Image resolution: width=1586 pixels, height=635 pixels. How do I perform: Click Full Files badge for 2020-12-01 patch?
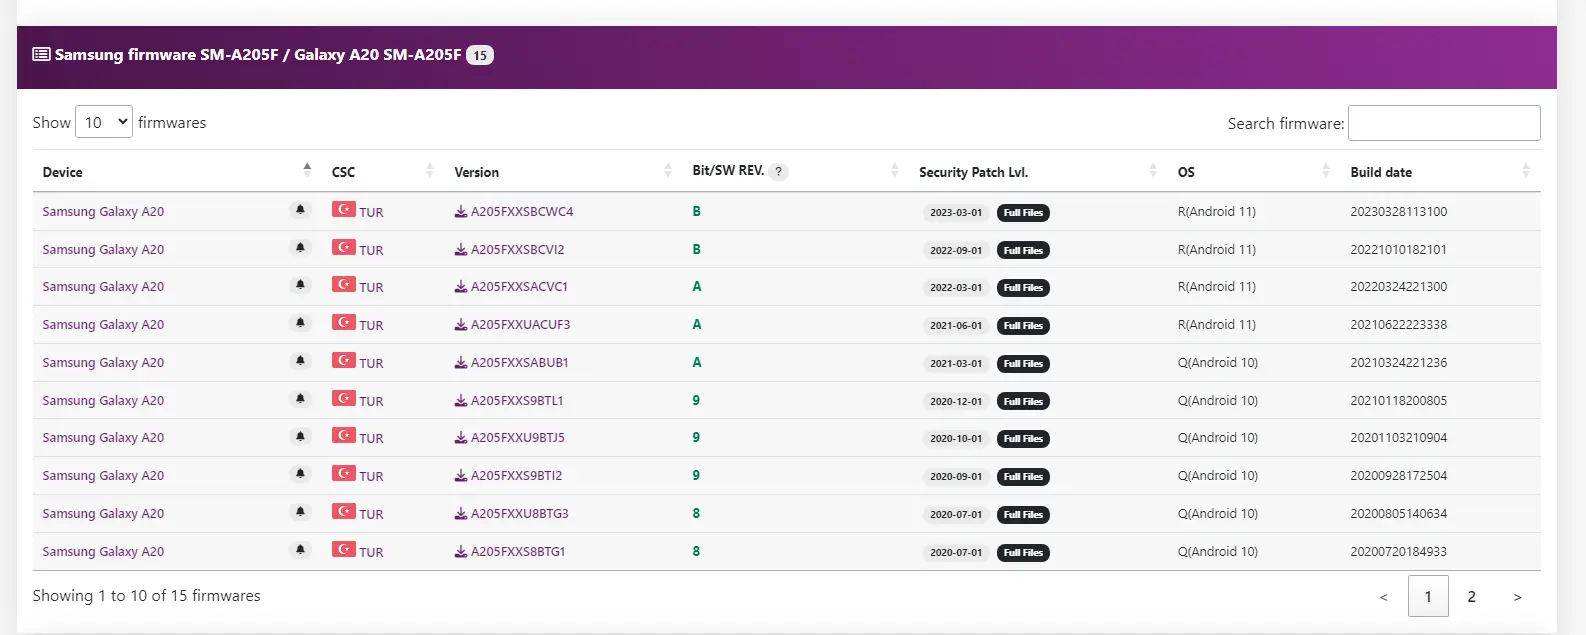click(1023, 402)
